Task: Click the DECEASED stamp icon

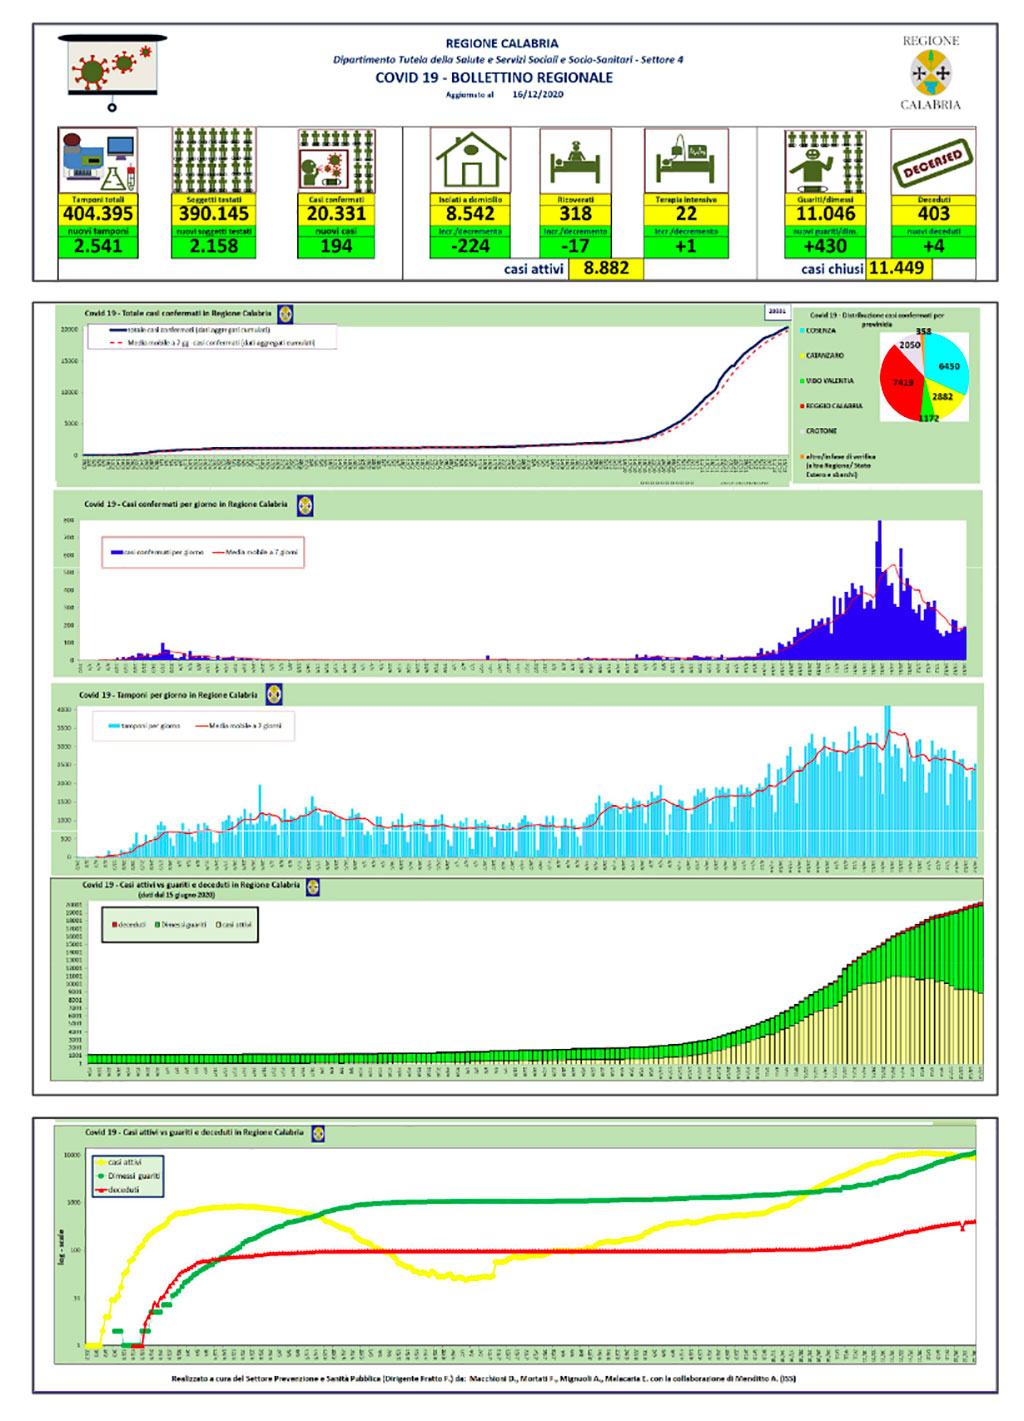Action: (933, 161)
